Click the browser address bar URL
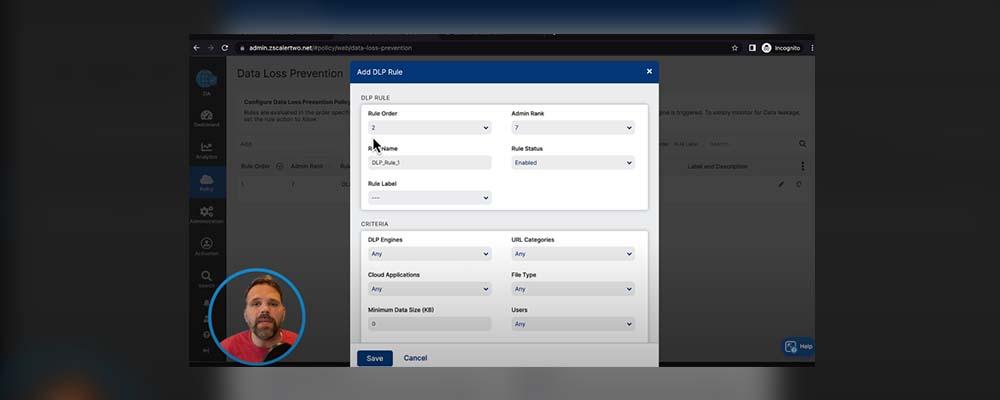The image size is (1000, 400). [330, 48]
